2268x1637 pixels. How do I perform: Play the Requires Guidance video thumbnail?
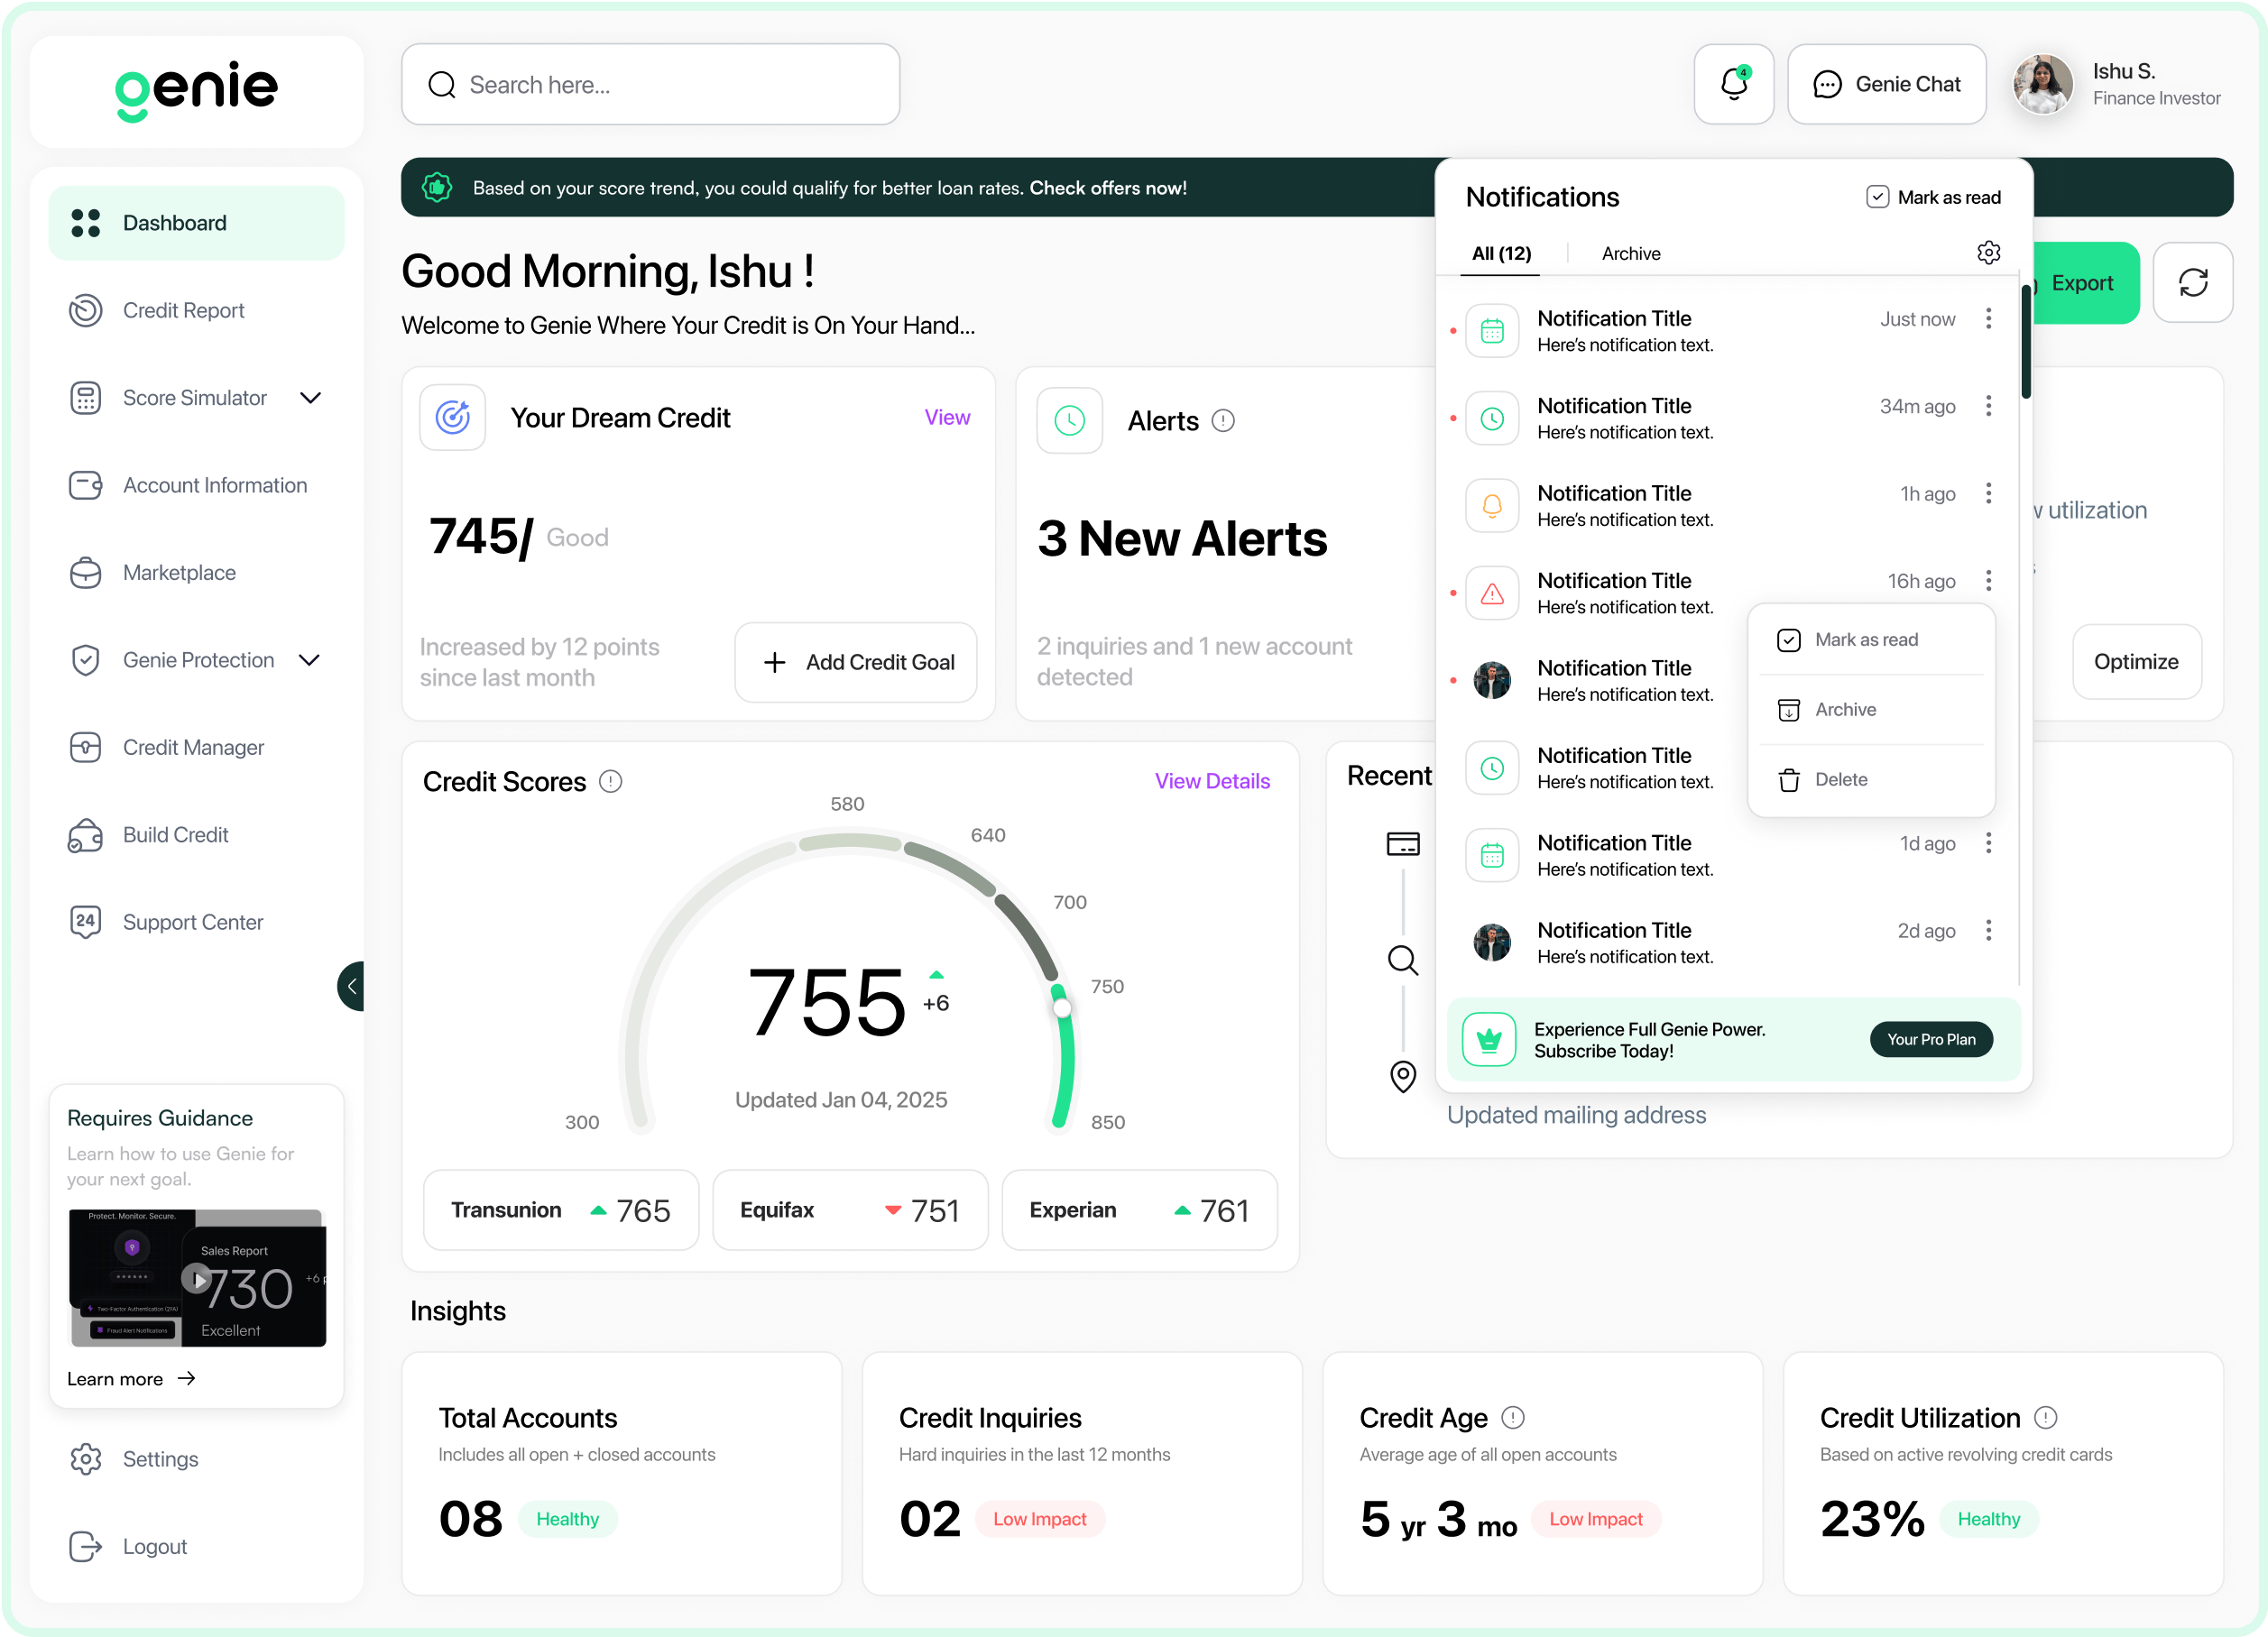coord(197,1278)
